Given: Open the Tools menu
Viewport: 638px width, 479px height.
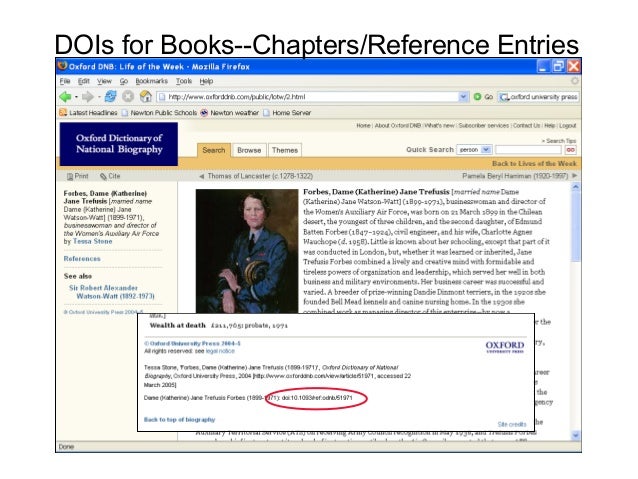Looking at the screenshot, I should tap(184, 81).
